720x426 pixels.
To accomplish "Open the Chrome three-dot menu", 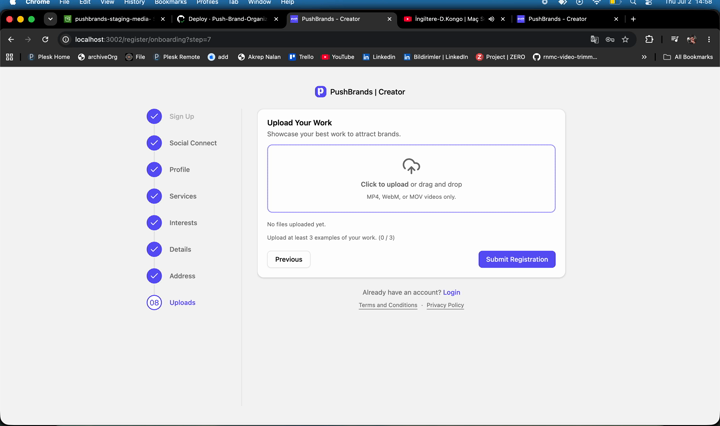I will pyautogui.click(x=709, y=39).
